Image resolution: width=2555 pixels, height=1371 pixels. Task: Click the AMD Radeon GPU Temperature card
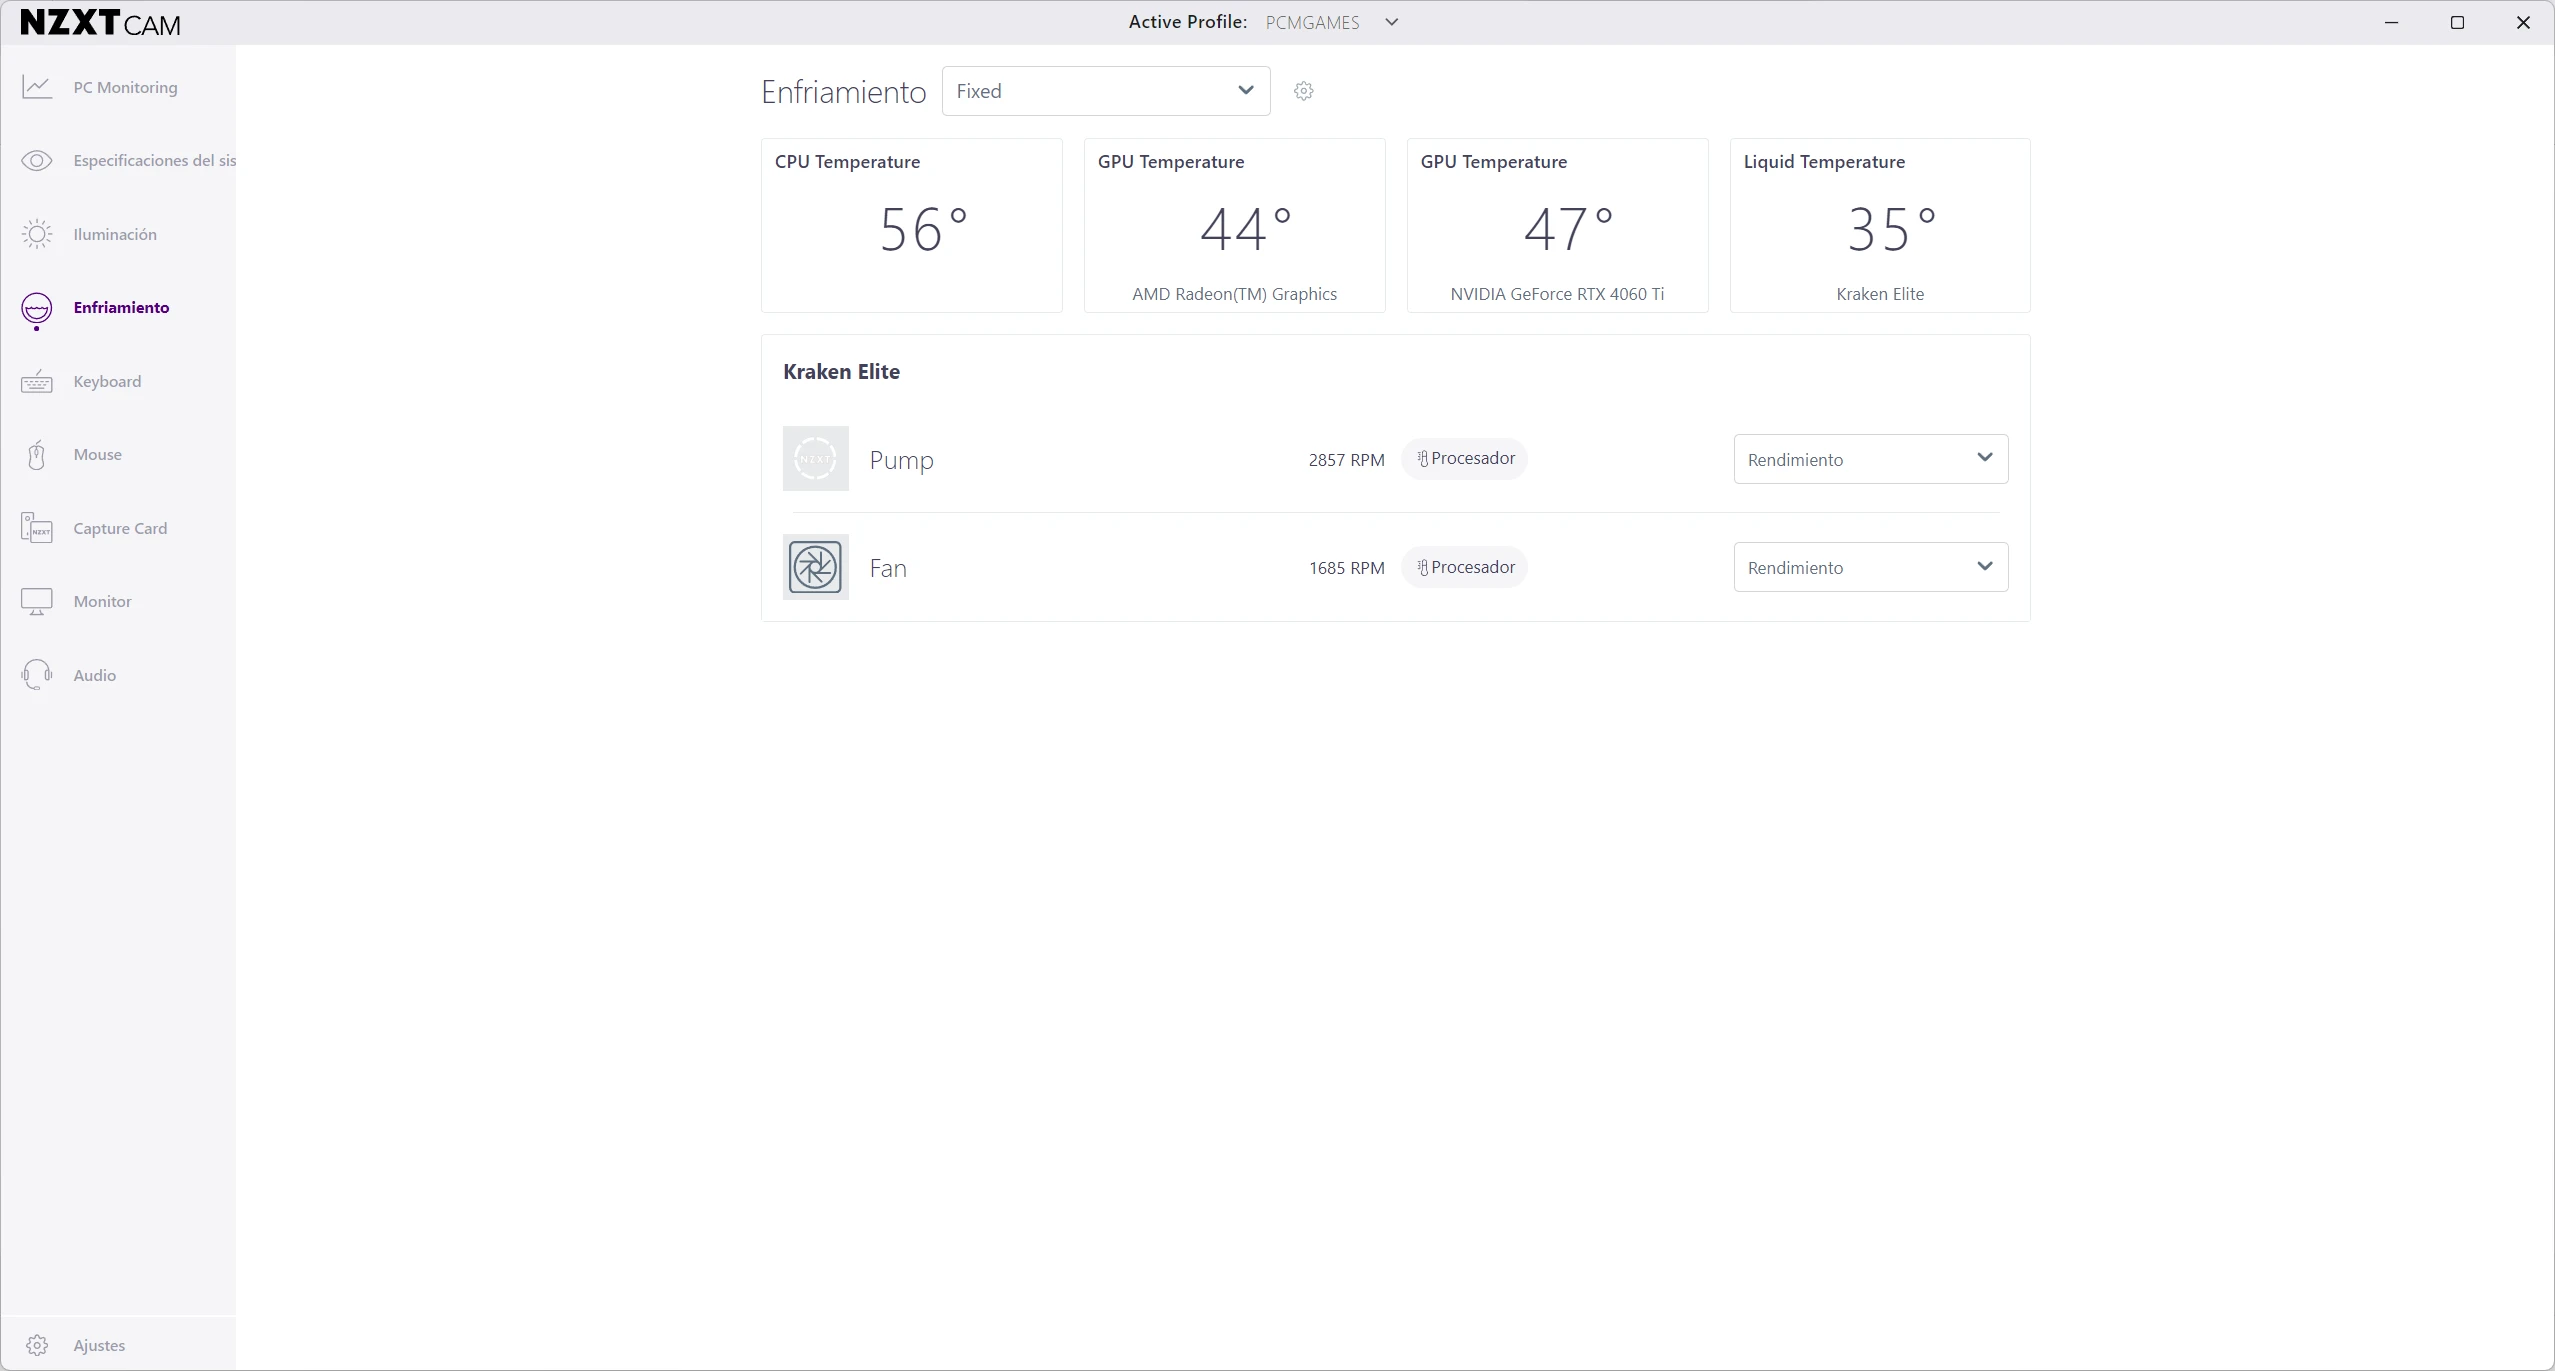[x=1234, y=225]
